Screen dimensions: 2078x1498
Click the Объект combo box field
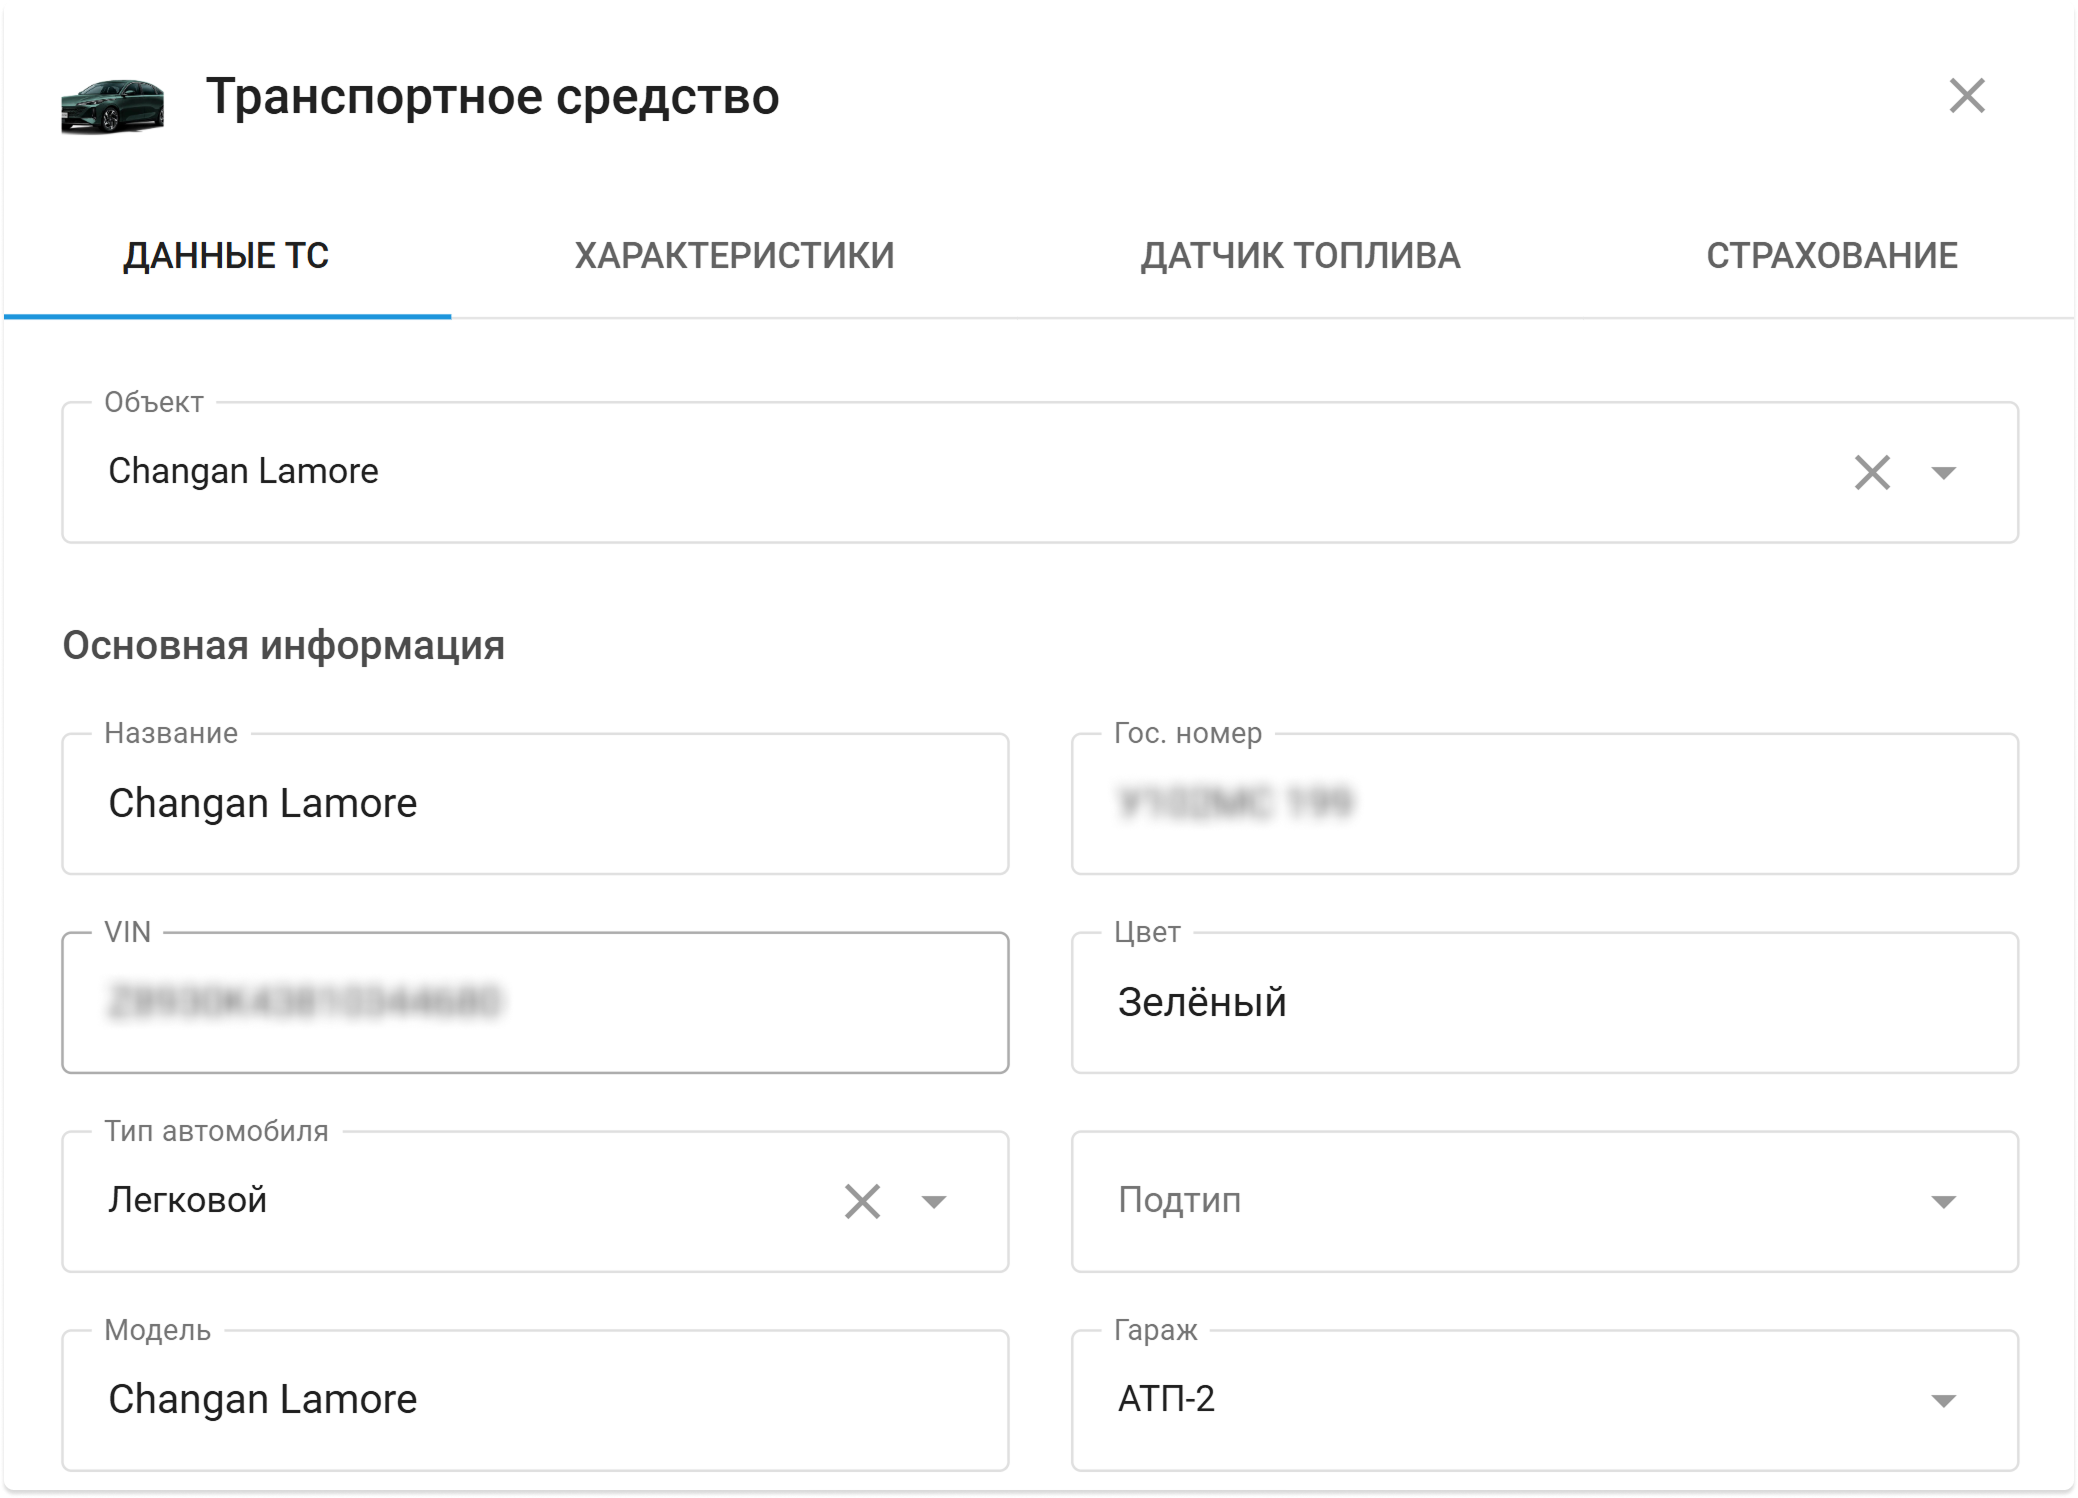pyautogui.click(x=1040, y=472)
